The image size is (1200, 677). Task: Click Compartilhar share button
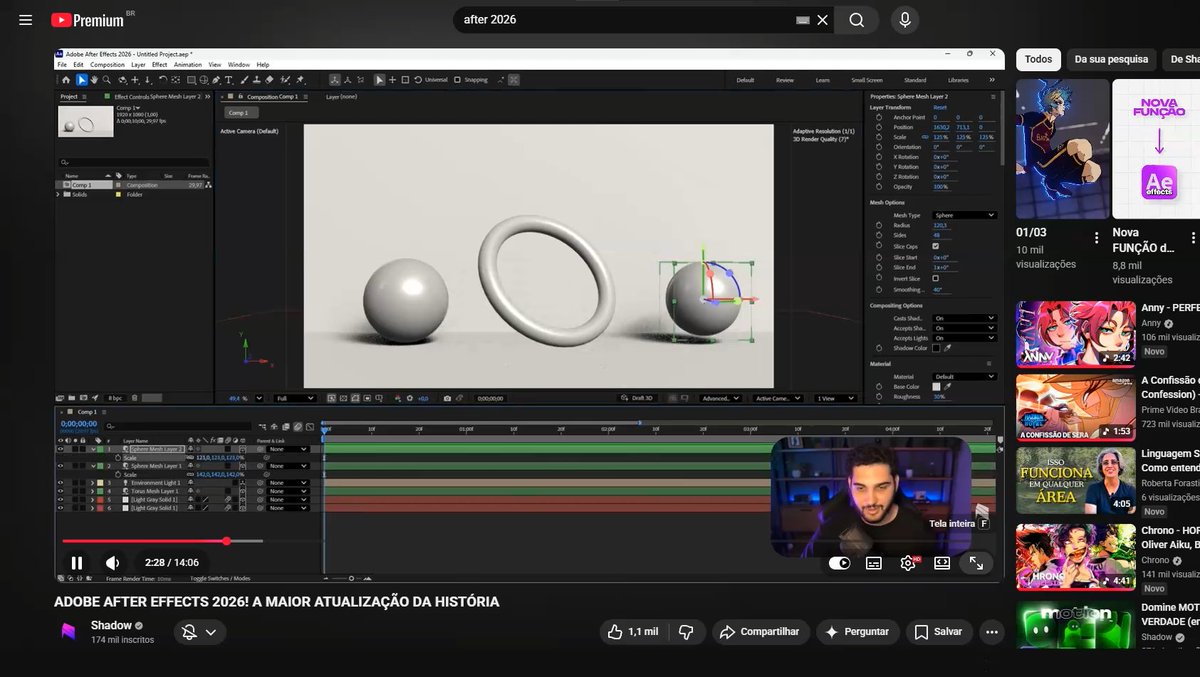[x=761, y=632]
